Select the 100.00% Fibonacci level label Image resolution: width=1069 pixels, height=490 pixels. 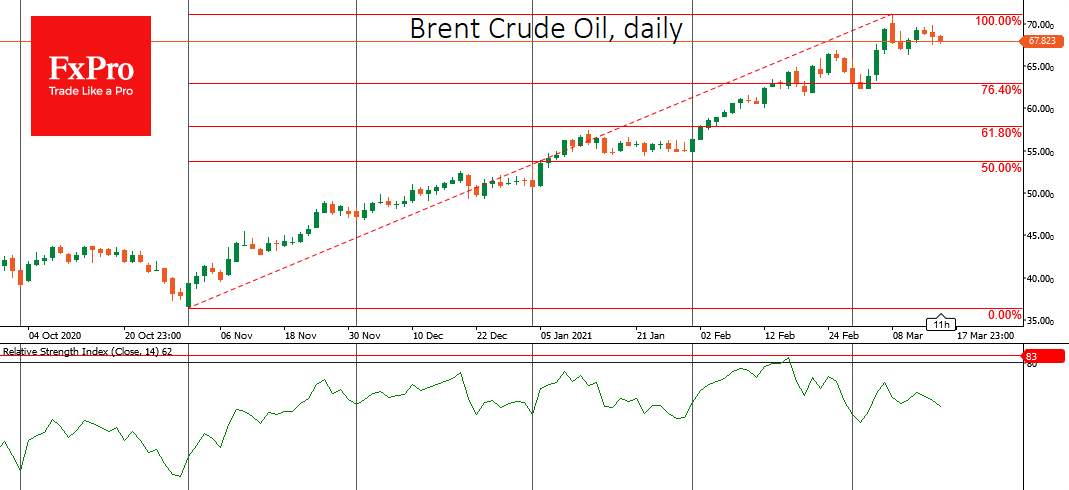coord(998,21)
